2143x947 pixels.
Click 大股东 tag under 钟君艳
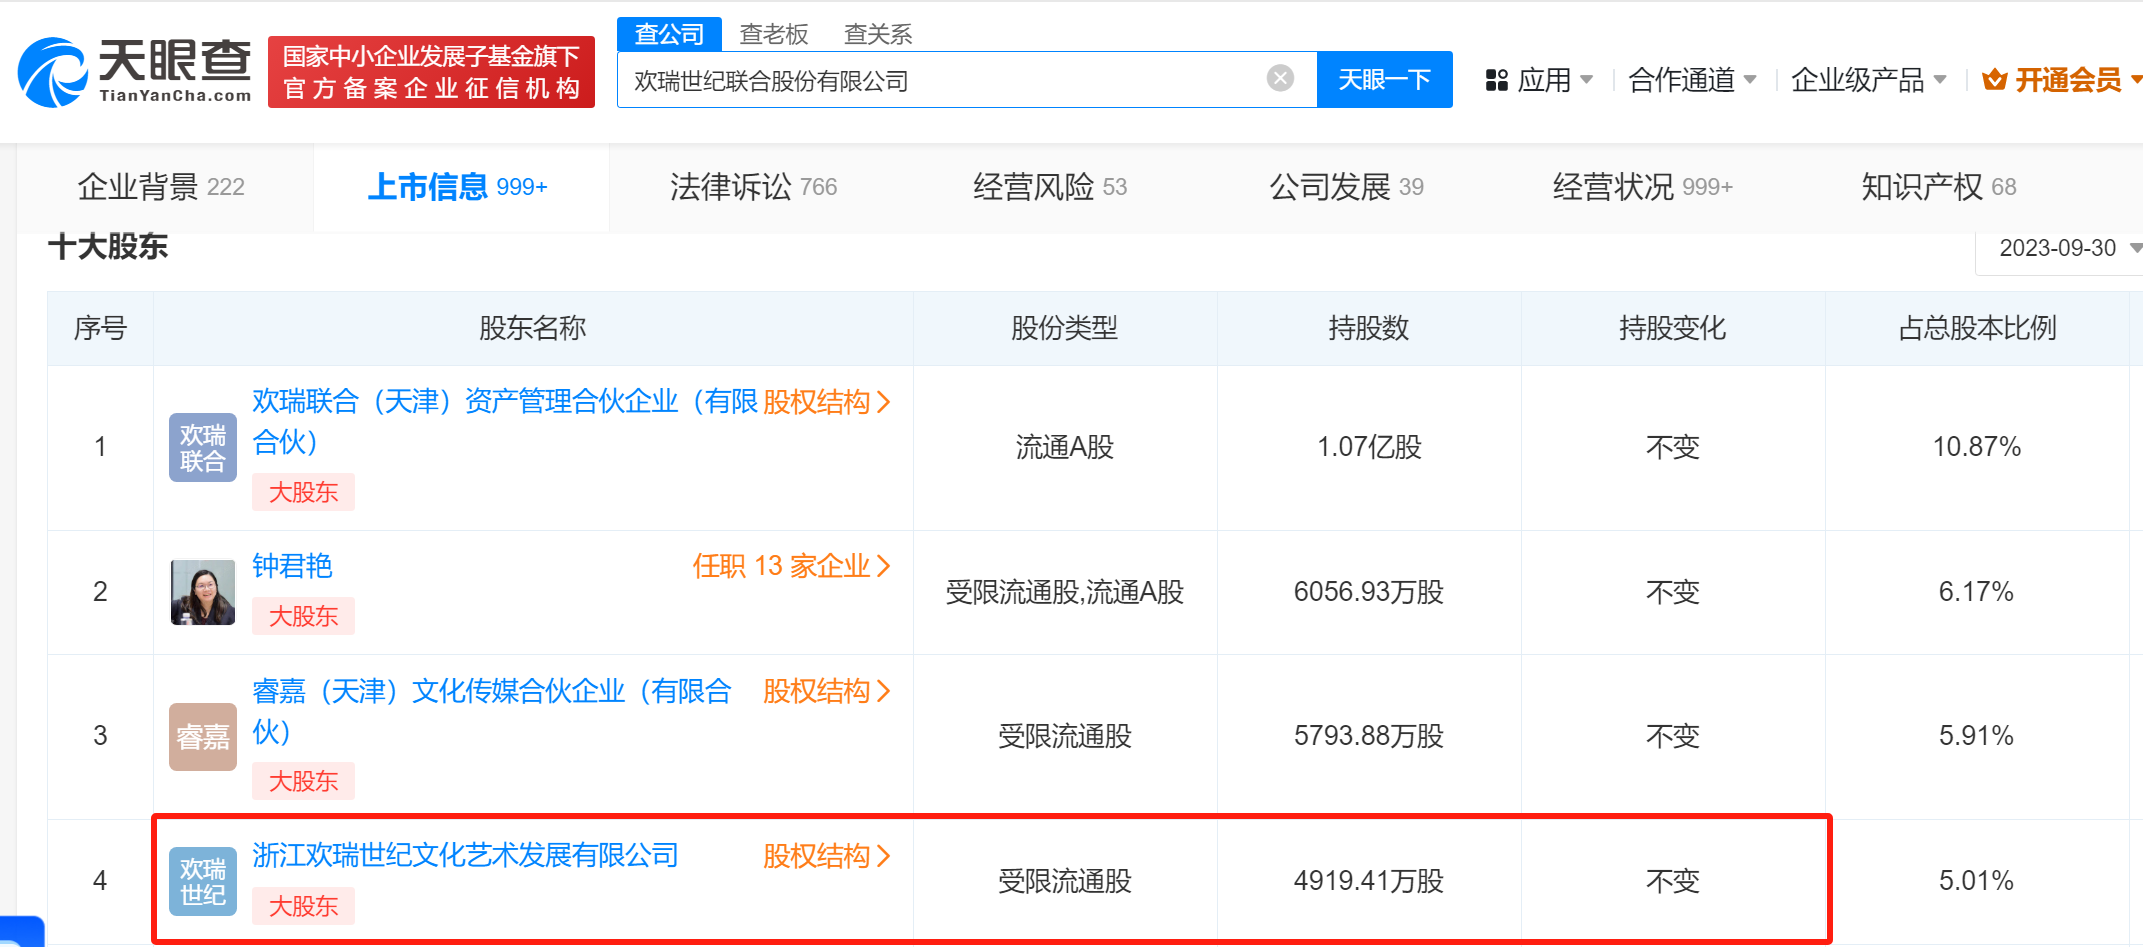click(x=303, y=616)
